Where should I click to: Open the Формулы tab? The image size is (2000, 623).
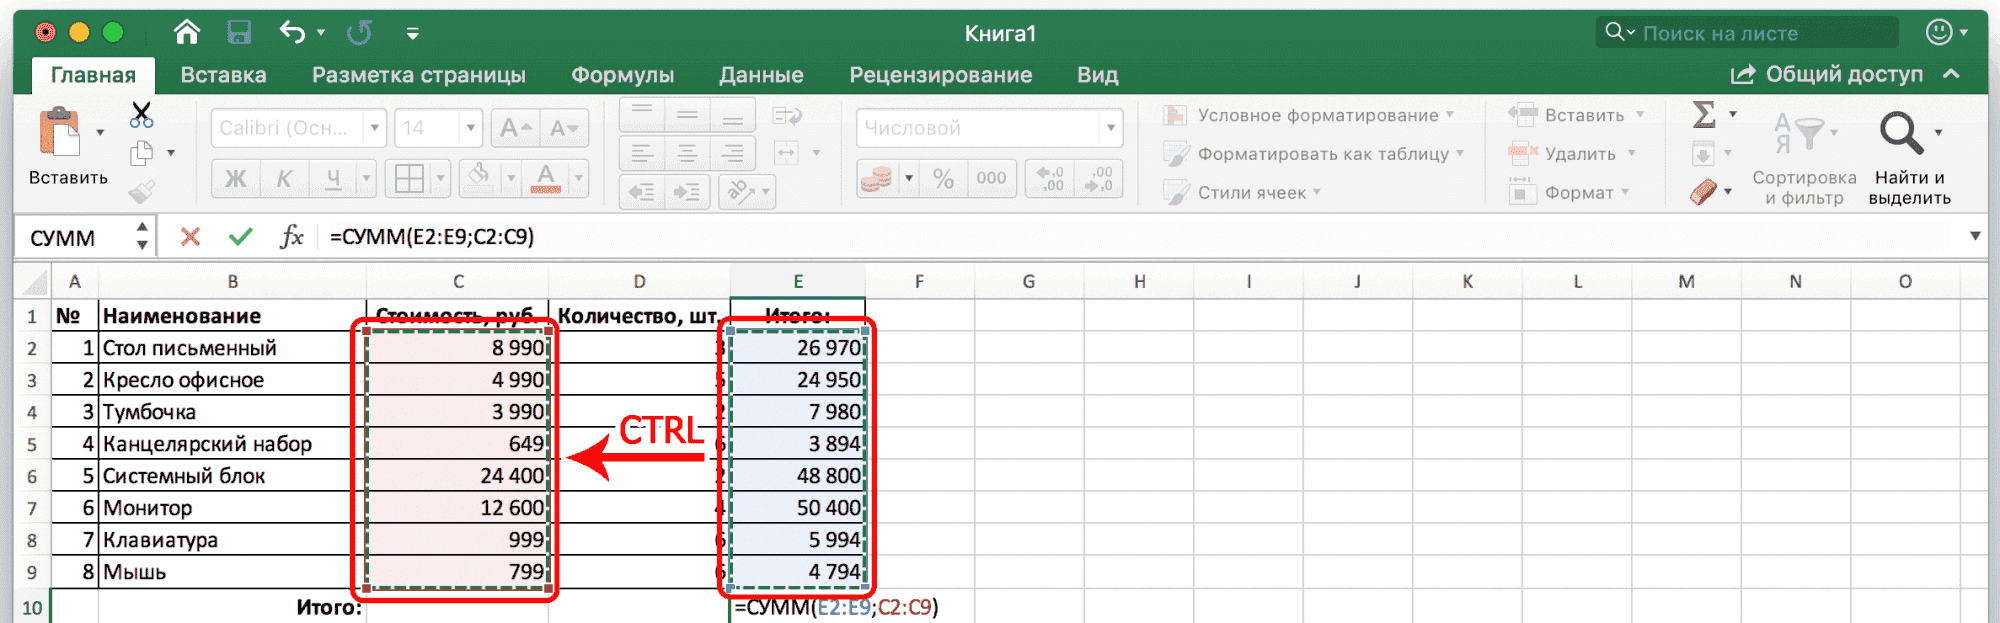622,75
